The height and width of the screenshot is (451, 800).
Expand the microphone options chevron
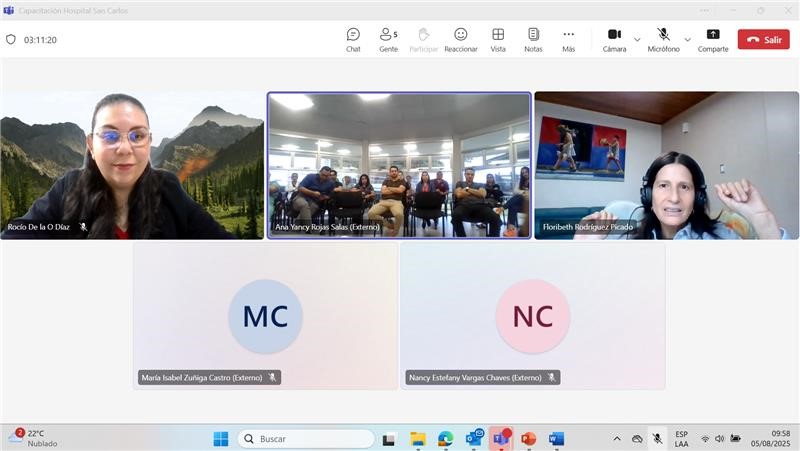coord(688,40)
